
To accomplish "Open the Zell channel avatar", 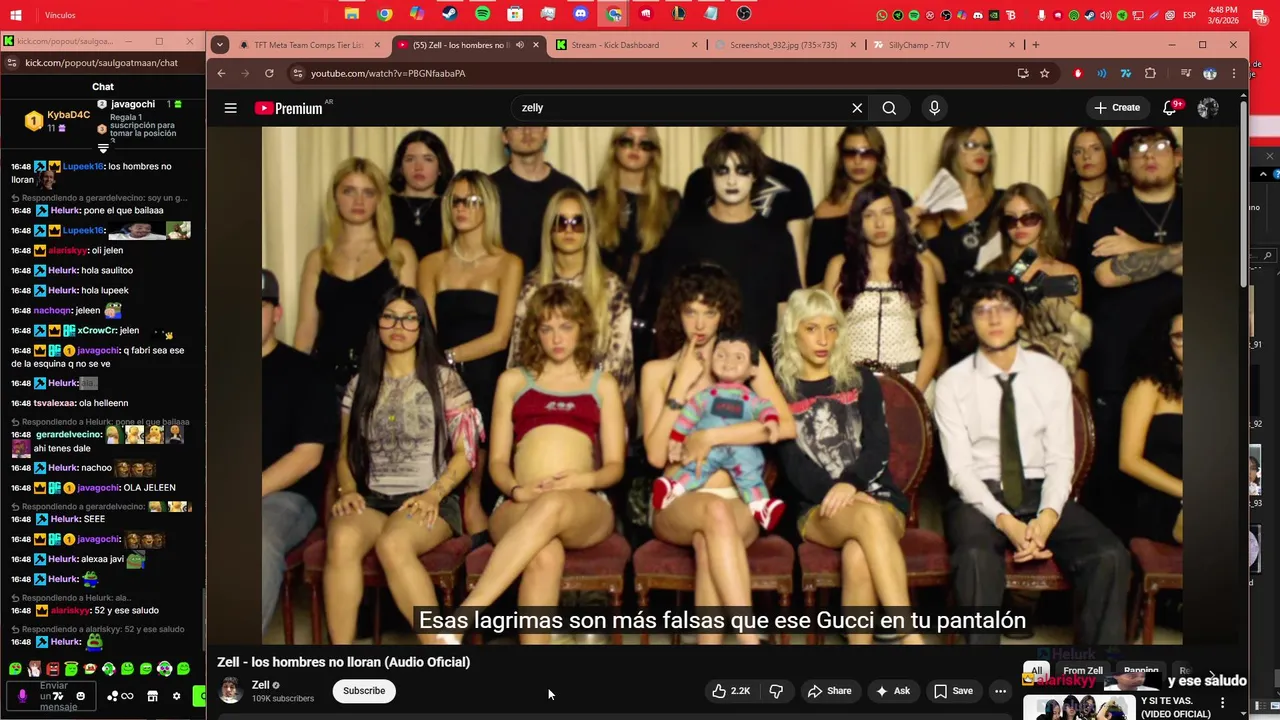I will click(x=230, y=690).
